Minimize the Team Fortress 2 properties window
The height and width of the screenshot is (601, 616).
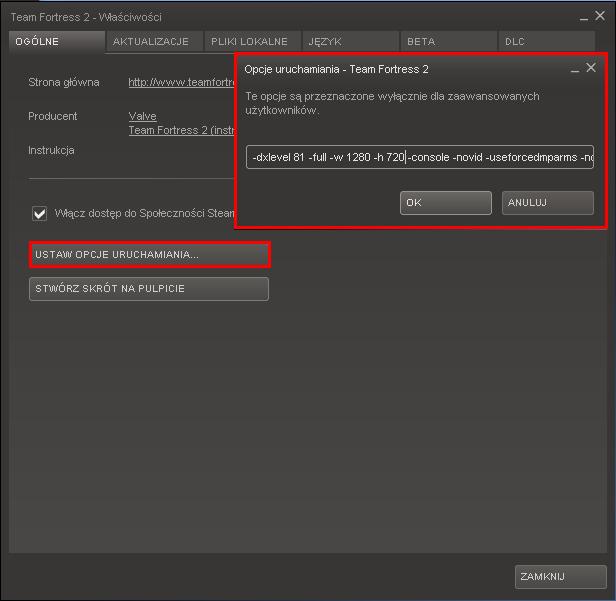tap(584, 18)
